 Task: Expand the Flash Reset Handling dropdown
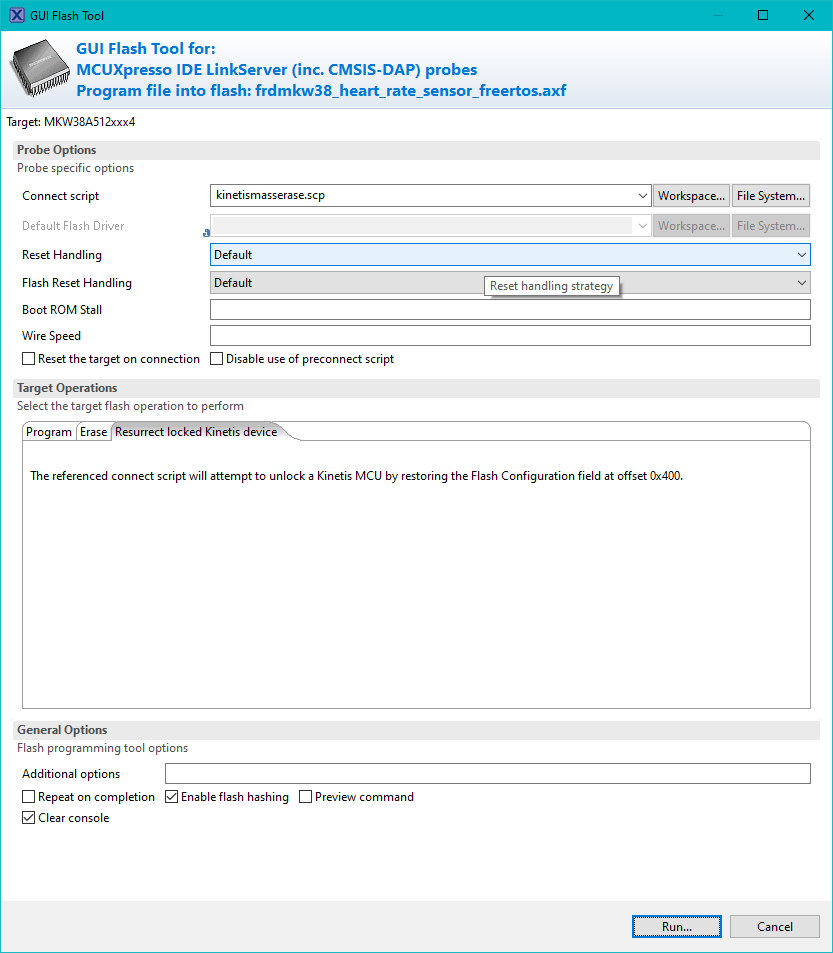coord(802,283)
